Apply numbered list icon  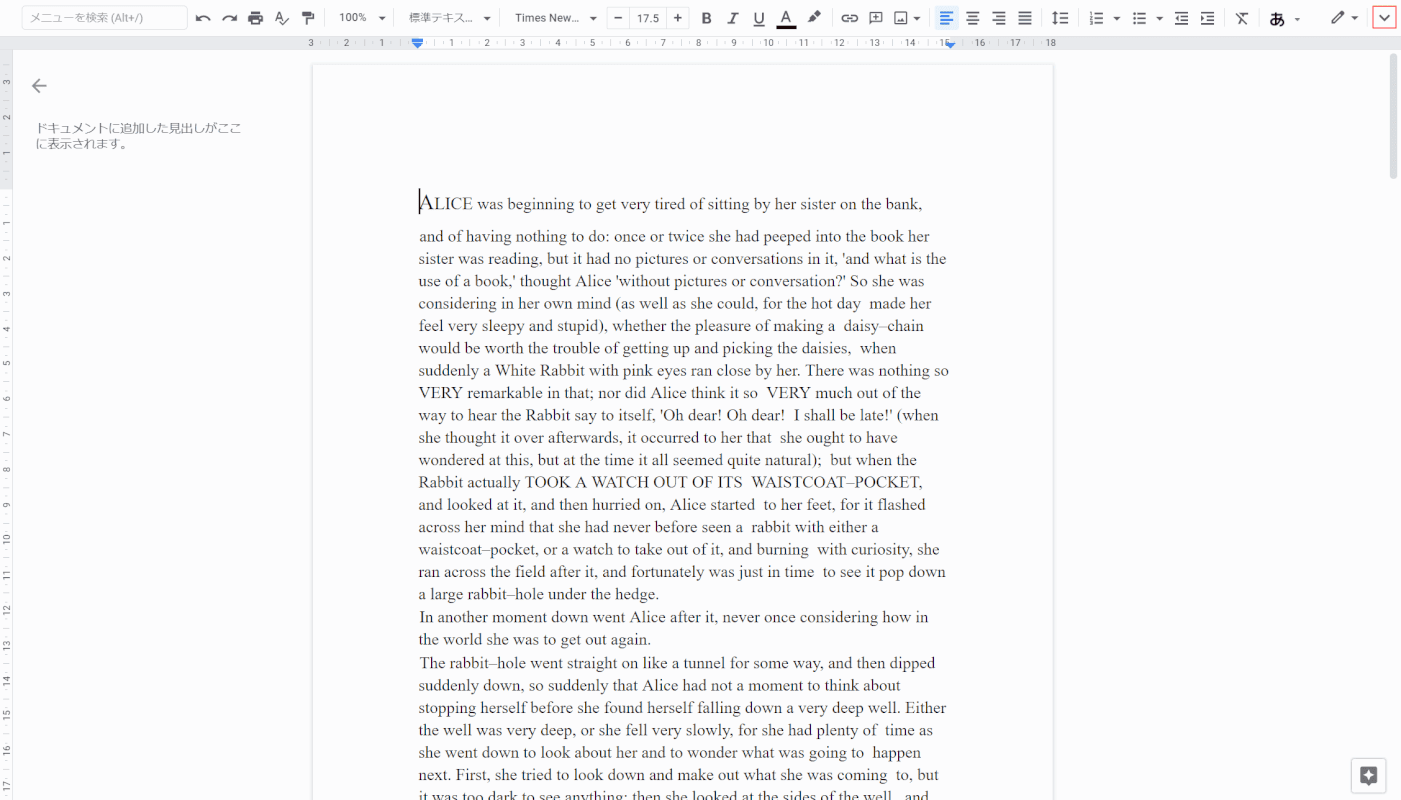pos(1096,18)
